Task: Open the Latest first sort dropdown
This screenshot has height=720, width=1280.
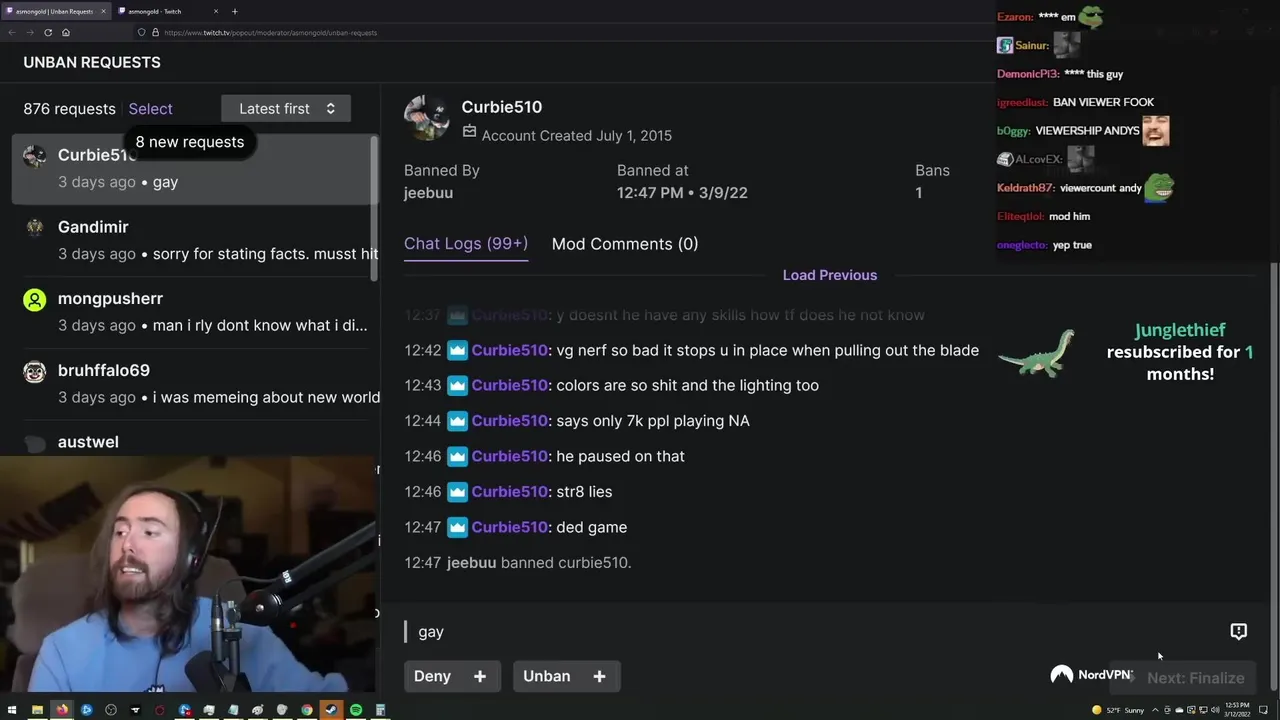Action: coord(286,108)
